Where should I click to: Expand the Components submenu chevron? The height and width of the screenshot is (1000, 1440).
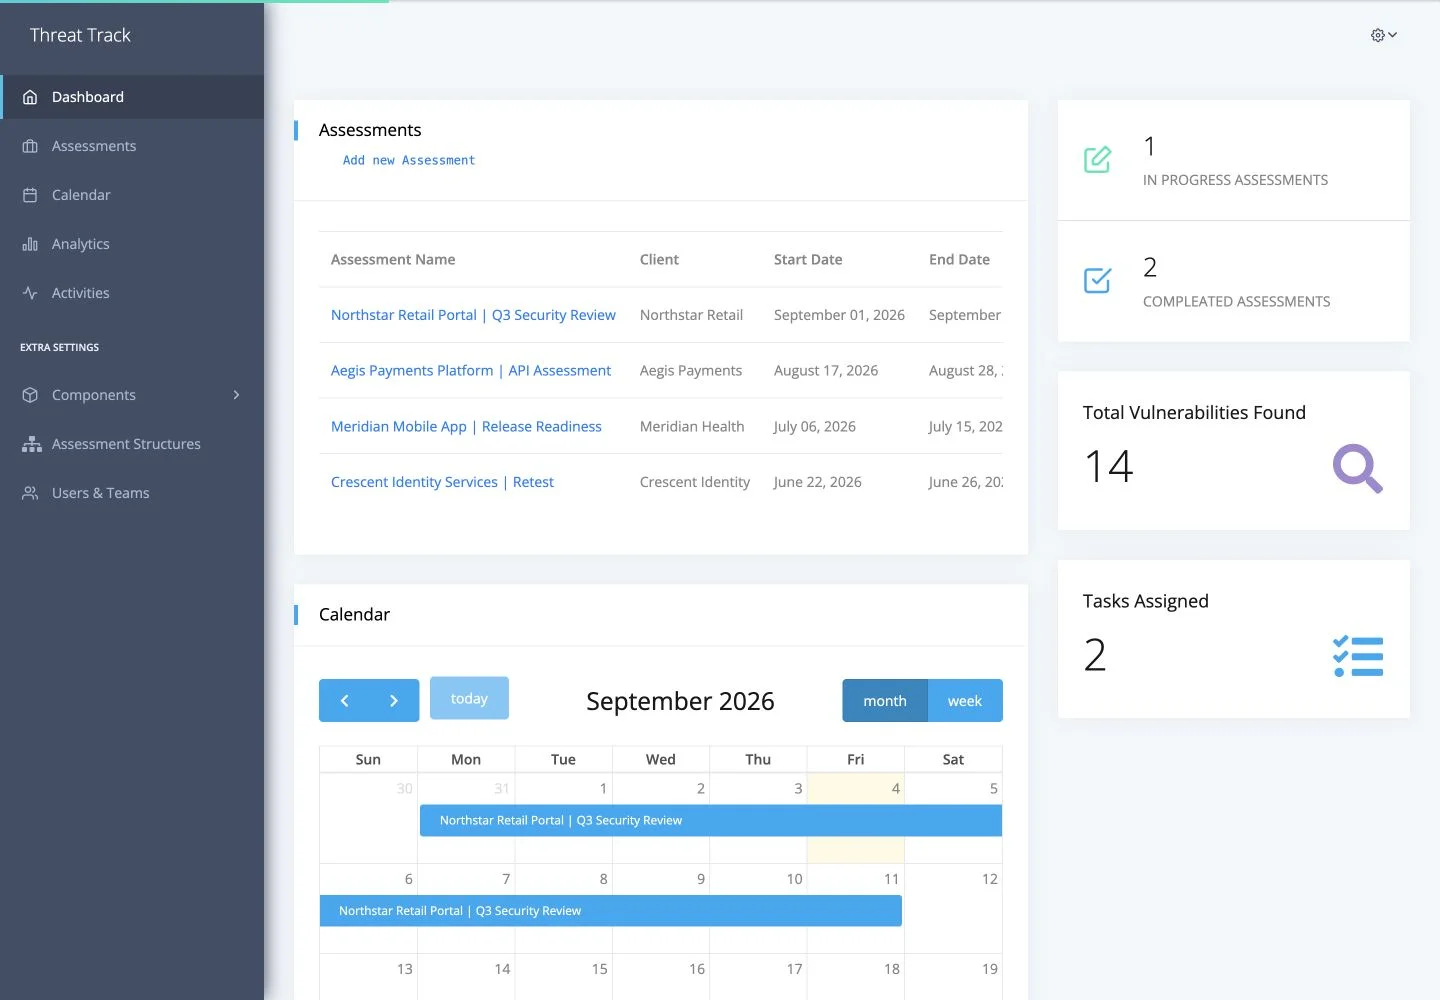[x=236, y=395]
